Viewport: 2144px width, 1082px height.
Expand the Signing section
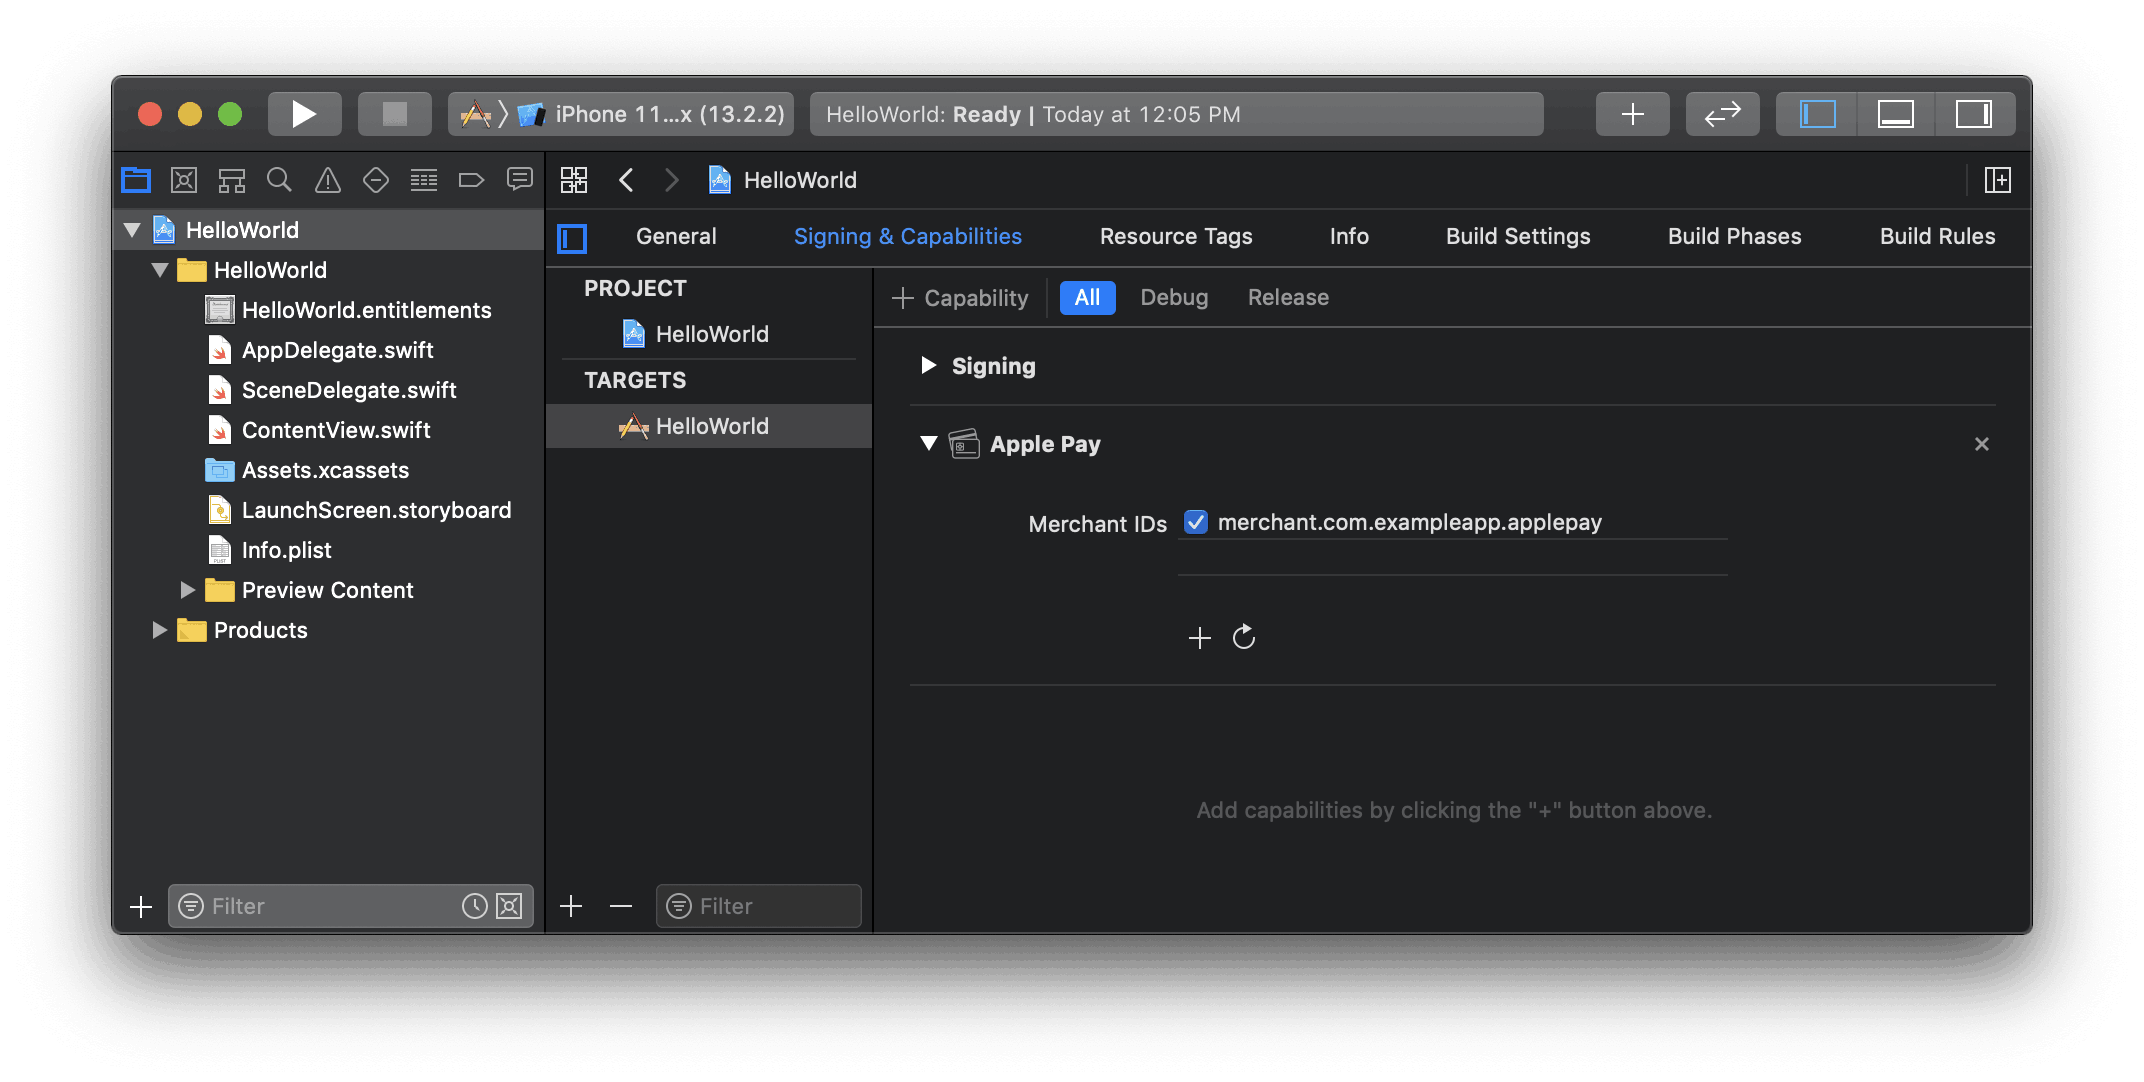(x=928, y=365)
